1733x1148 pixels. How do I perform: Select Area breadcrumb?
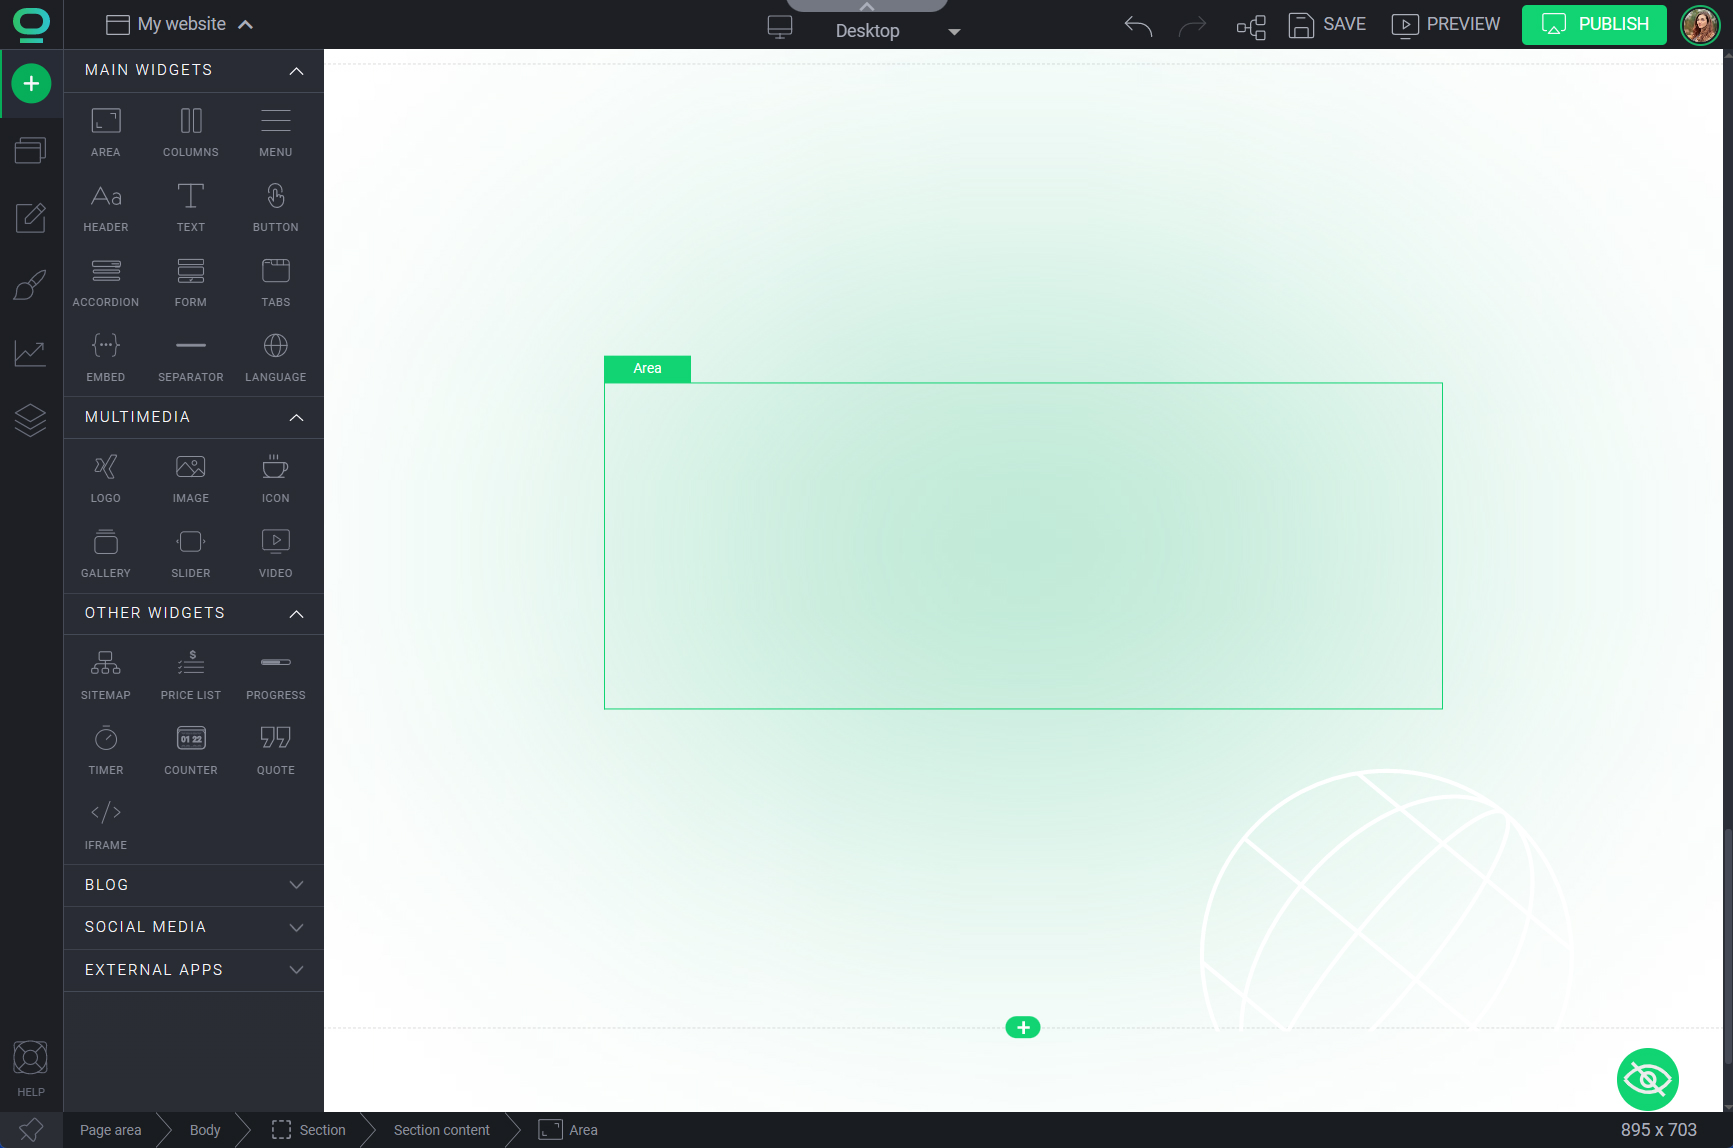(x=568, y=1130)
